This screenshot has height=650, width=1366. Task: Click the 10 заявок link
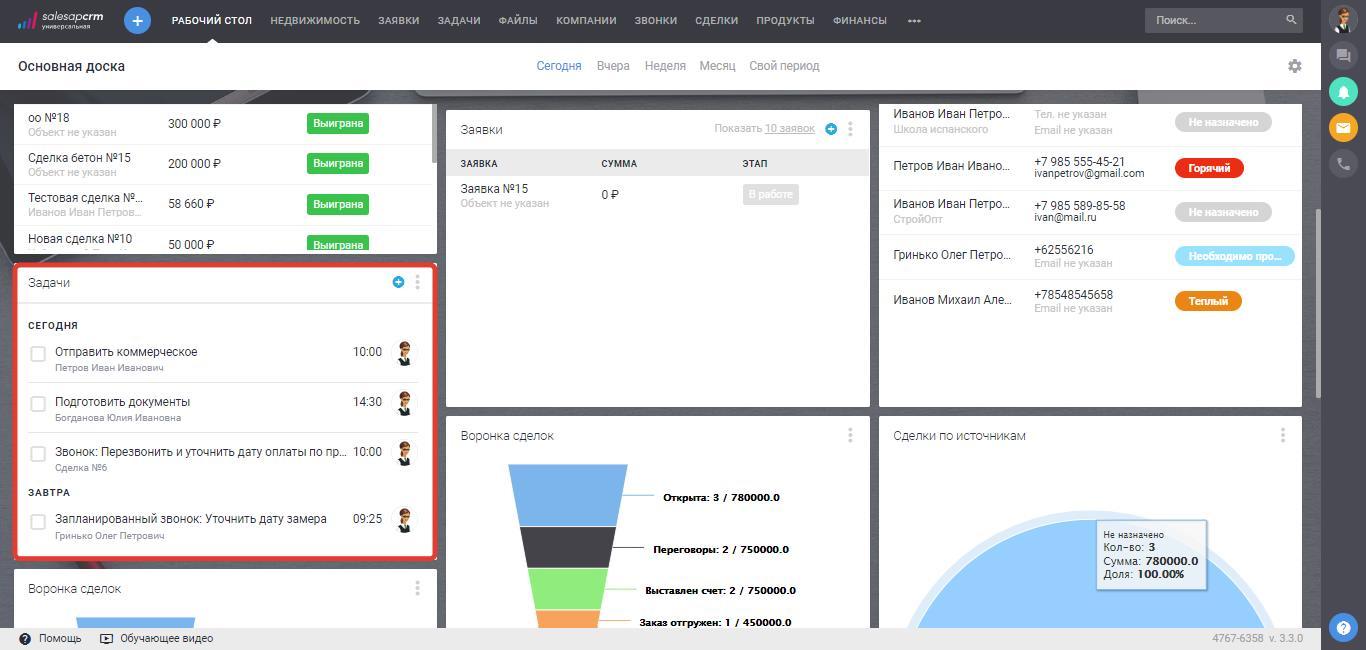tap(790, 128)
